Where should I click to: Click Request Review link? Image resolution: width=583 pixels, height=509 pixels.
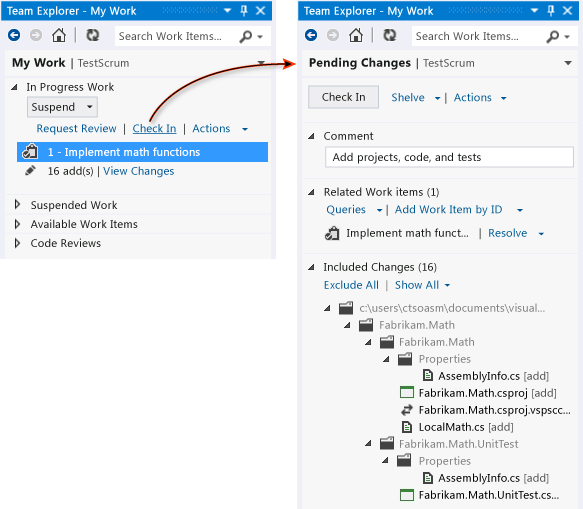point(76,128)
